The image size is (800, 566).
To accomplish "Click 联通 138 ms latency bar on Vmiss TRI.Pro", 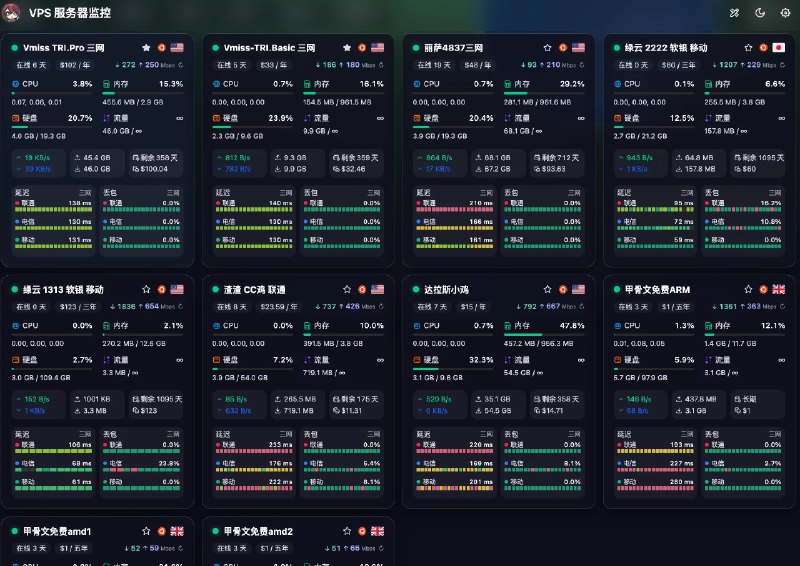I will 53,210.
